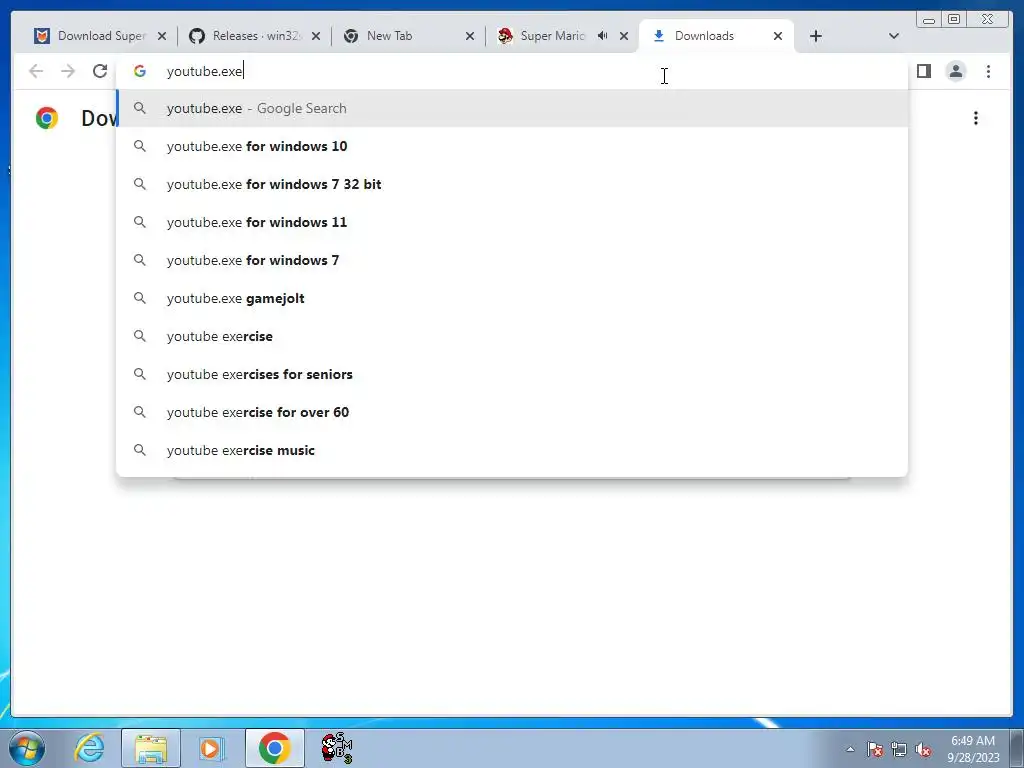Click the Chrome logo on Downloads page

pos(47,118)
